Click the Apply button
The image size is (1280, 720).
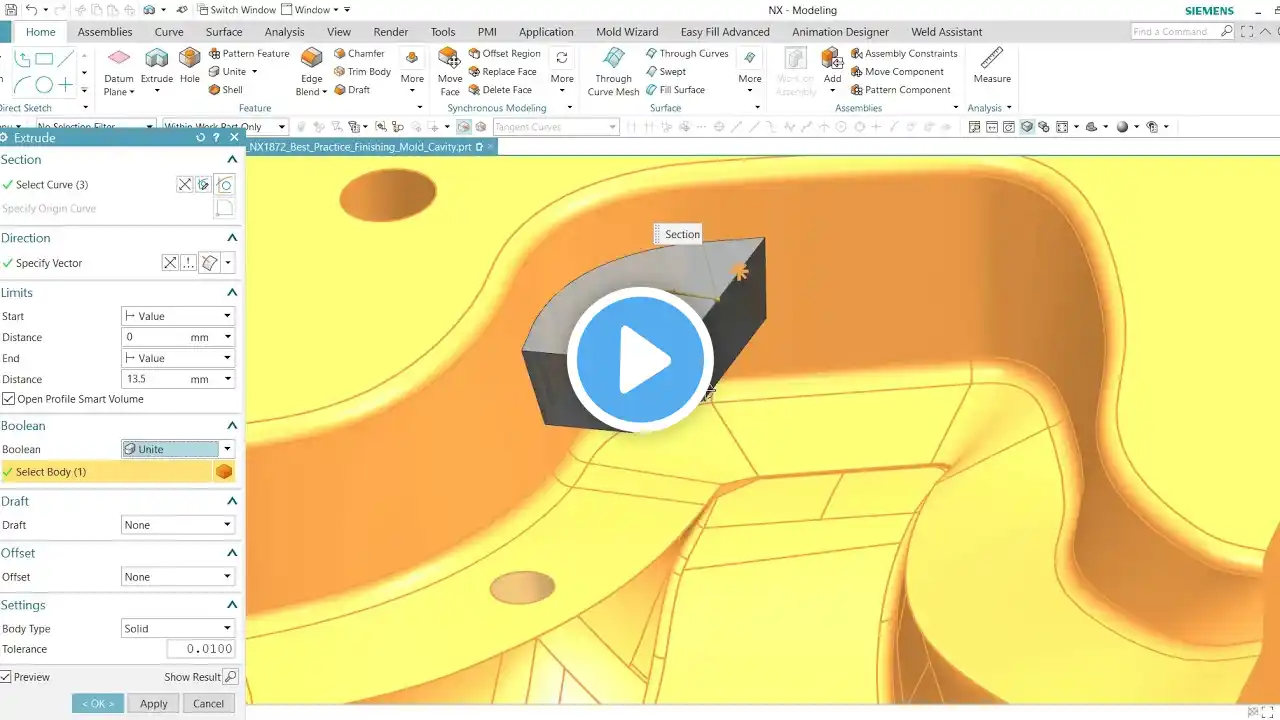[x=153, y=704]
